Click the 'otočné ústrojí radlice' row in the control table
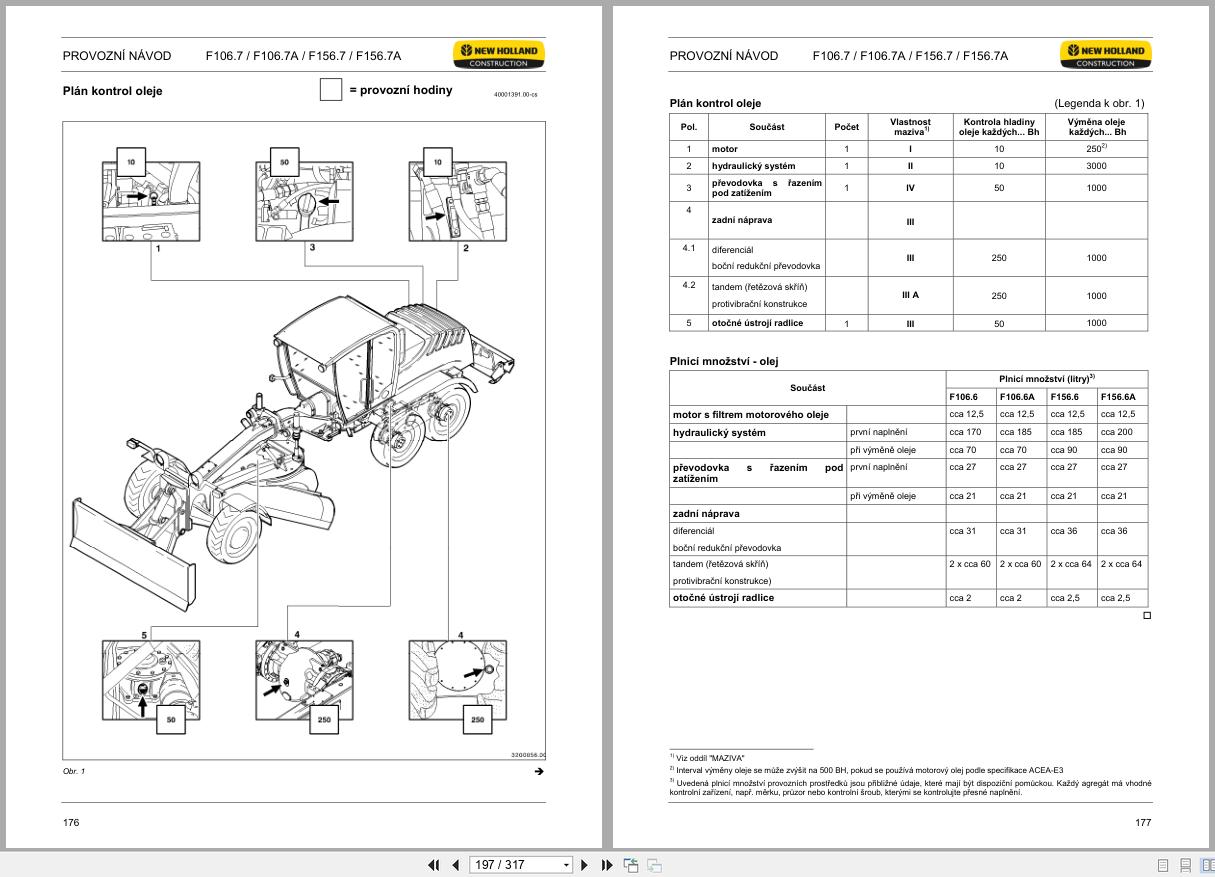 tap(908, 323)
